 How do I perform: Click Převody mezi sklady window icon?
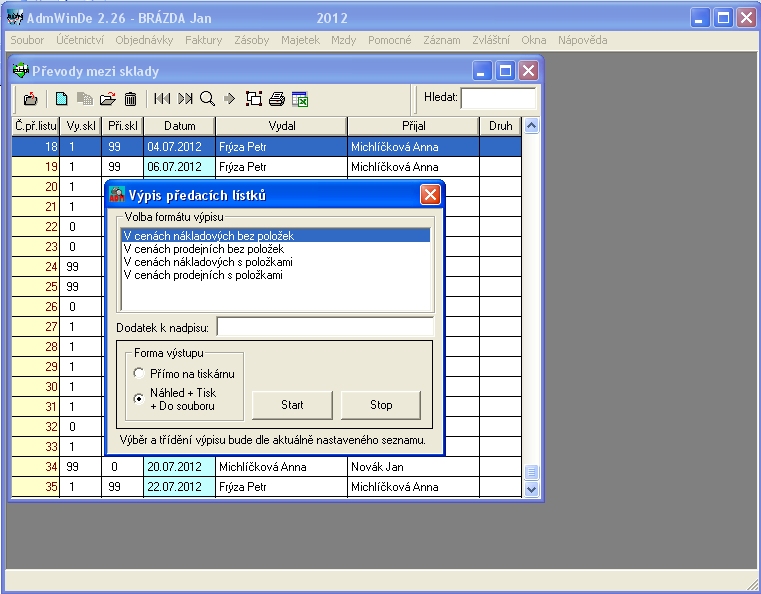(x=20, y=70)
